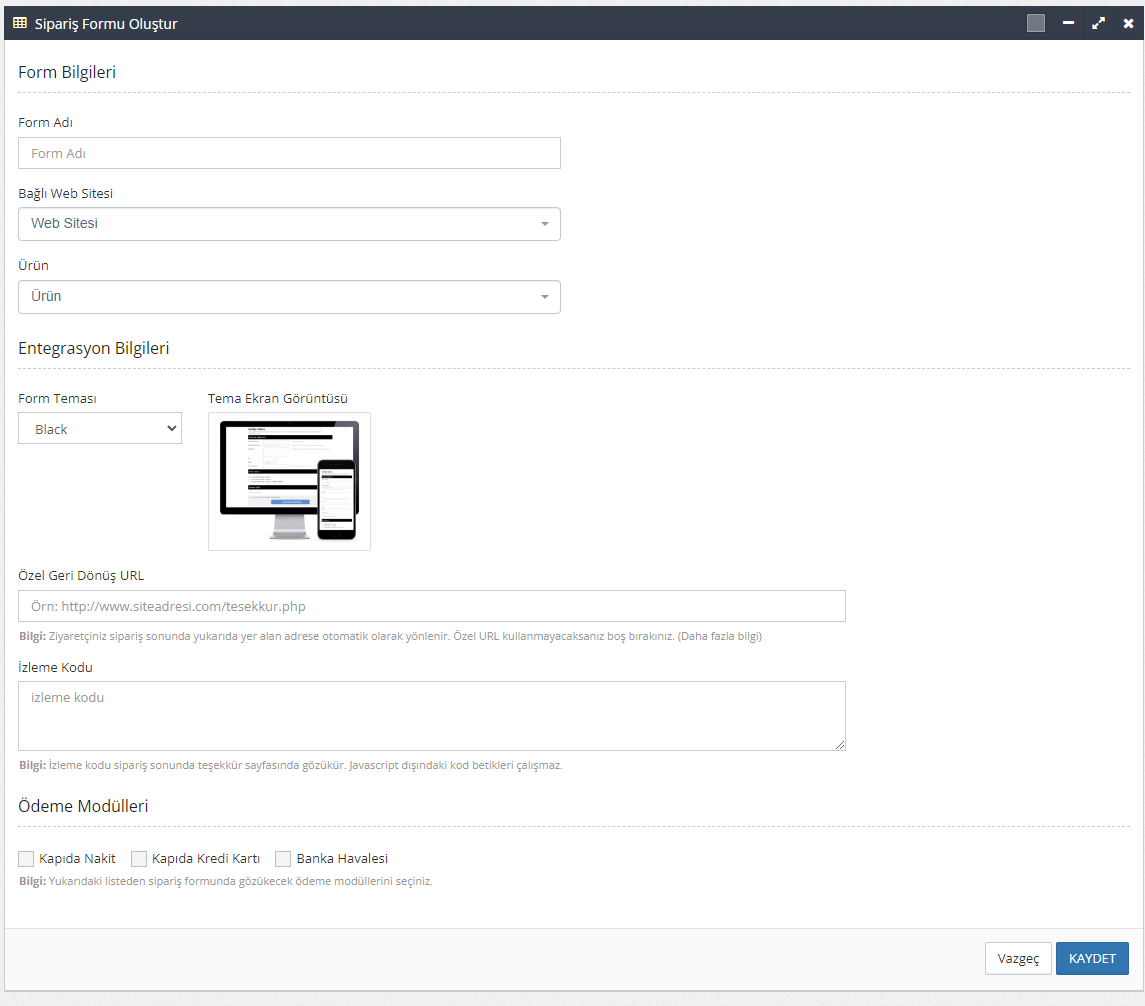Click into the Özel Geri Dönüş URL field

431,606
